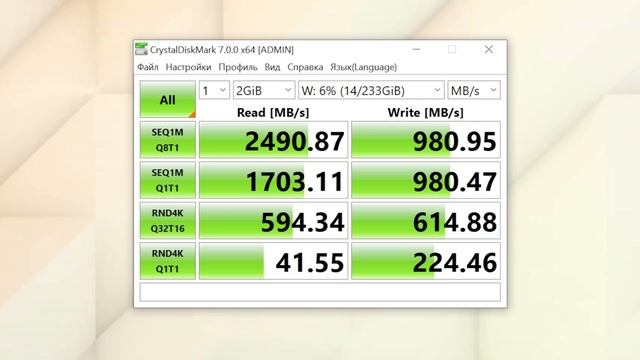The height and width of the screenshot is (360, 640).
Task: Run all benchmarks with All button
Action: point(168,100)
